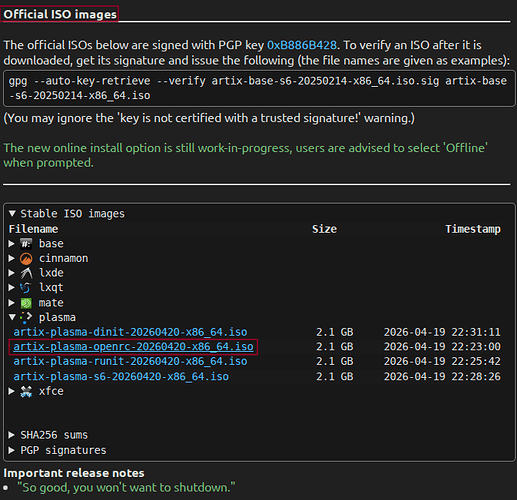Viewport: 517px width, 500px height.
Task: Click timestamp 2026-04-19 22:25:42
Action: tap(442, 362)
